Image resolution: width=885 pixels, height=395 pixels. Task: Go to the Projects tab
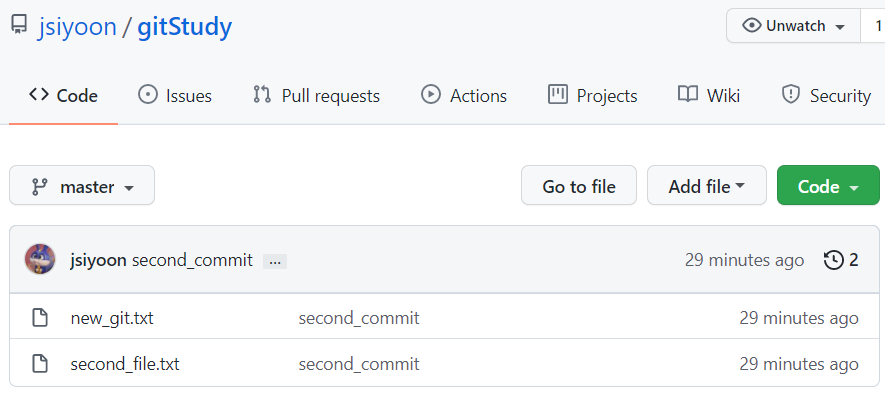coord(593,95)
